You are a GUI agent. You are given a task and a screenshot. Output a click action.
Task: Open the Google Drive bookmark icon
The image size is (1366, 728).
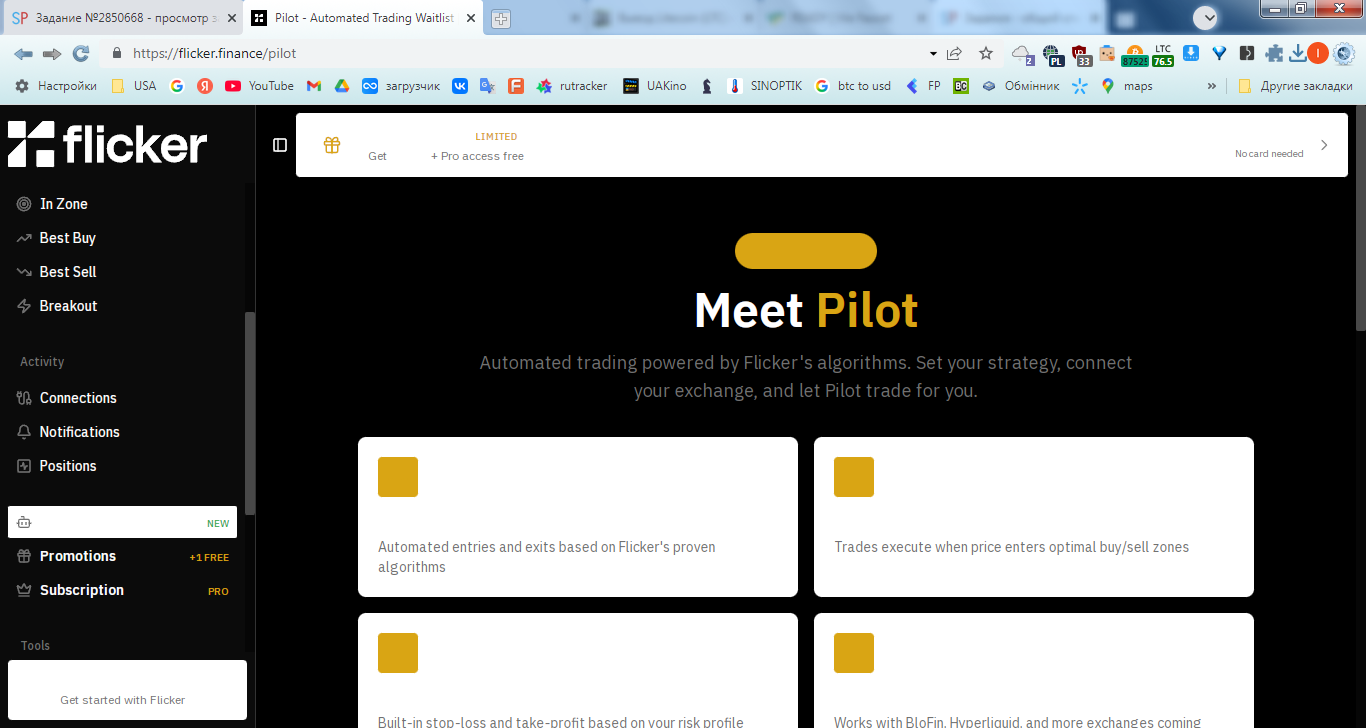(341, 86)
